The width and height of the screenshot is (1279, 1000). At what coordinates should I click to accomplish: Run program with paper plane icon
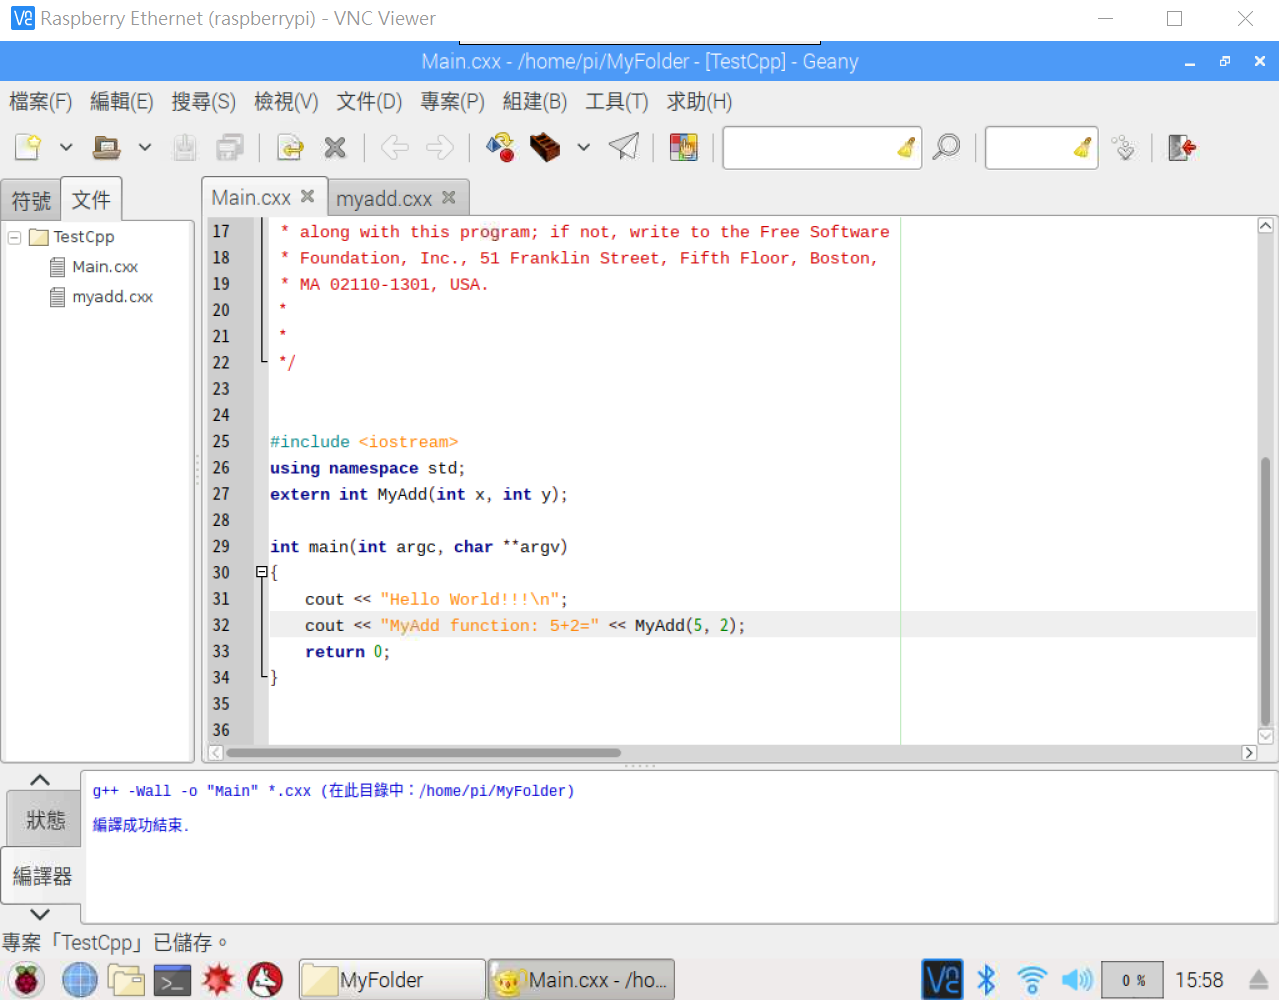(624, 147)
